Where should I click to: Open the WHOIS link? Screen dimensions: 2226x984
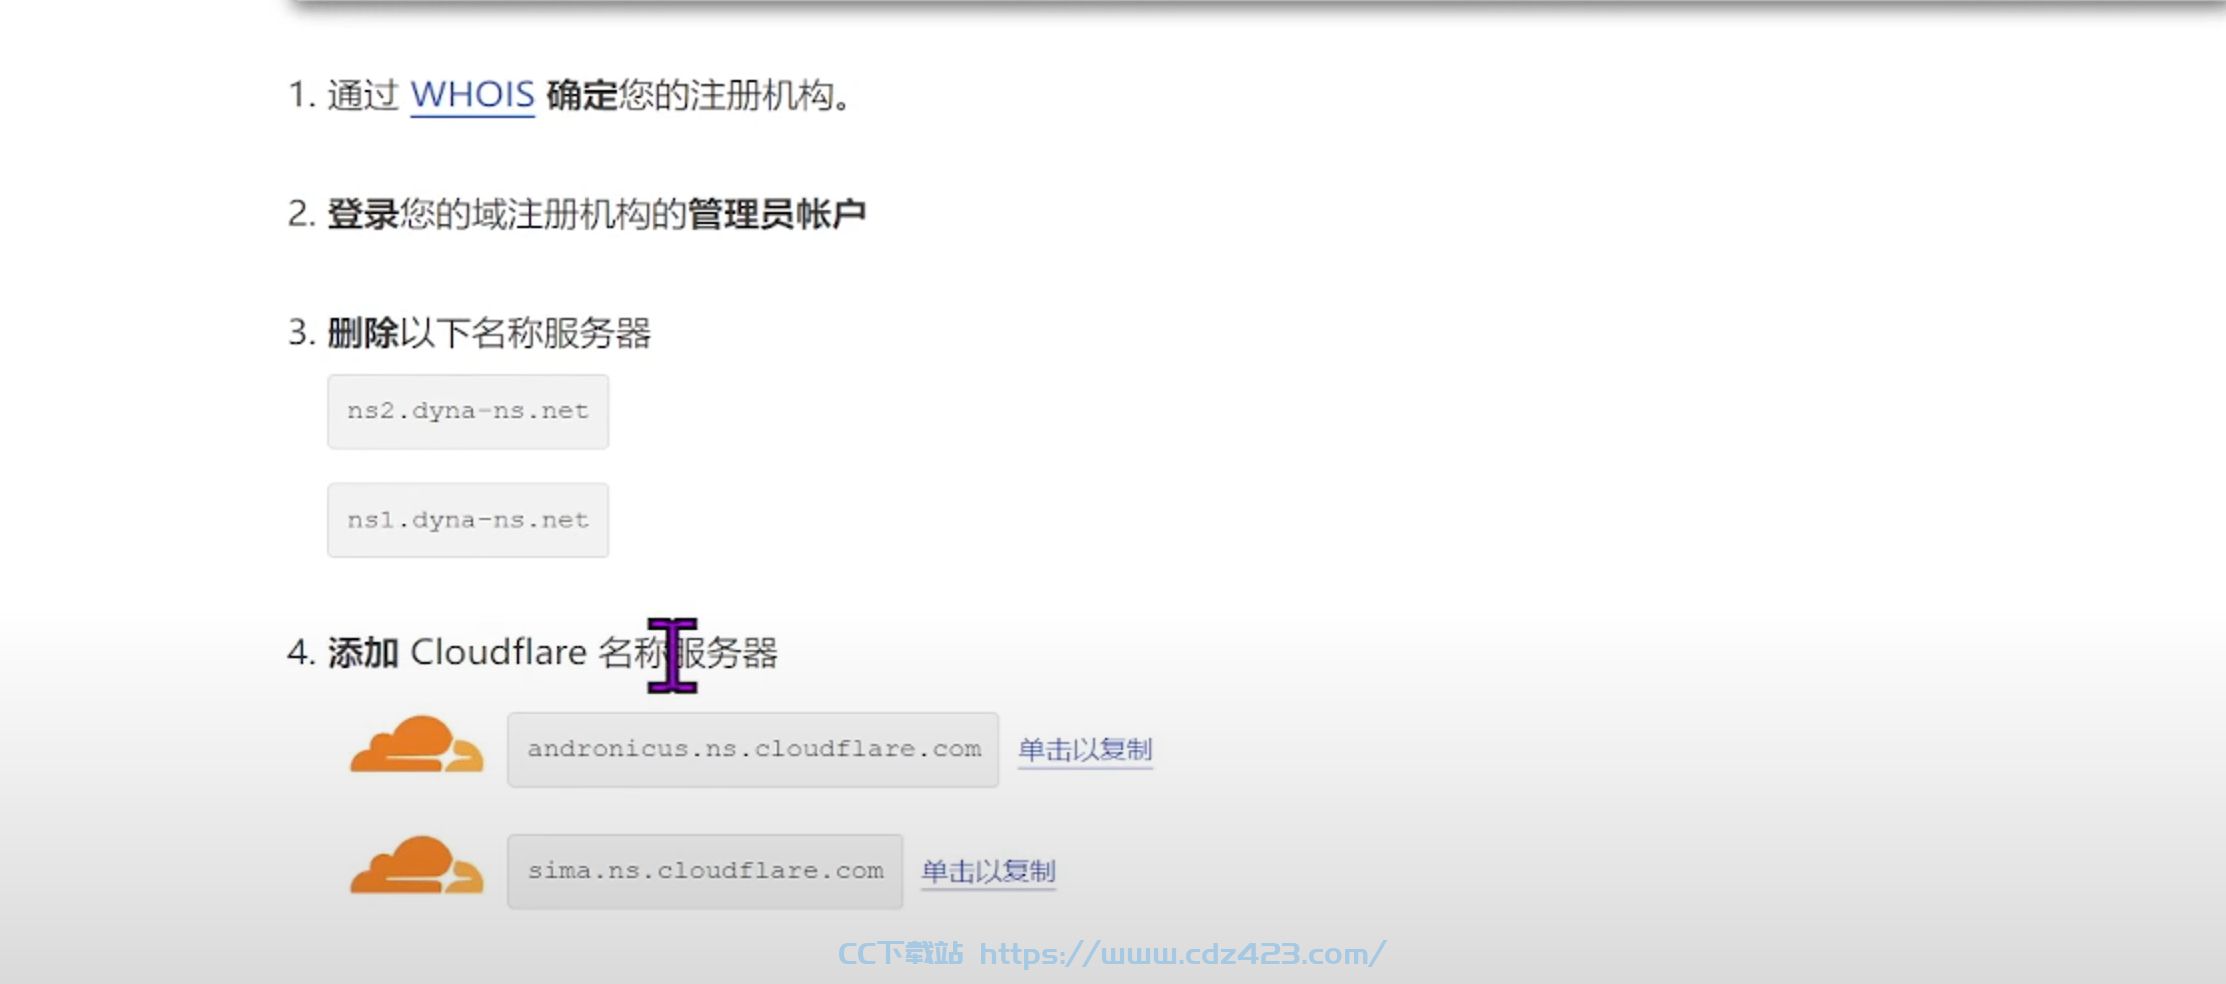pyautogui.click(x=472, y=95)
